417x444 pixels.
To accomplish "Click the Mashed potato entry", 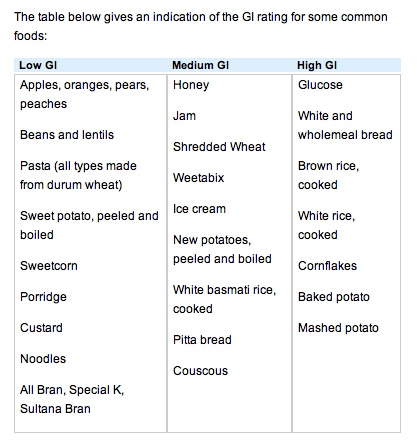I will point(338,328).
